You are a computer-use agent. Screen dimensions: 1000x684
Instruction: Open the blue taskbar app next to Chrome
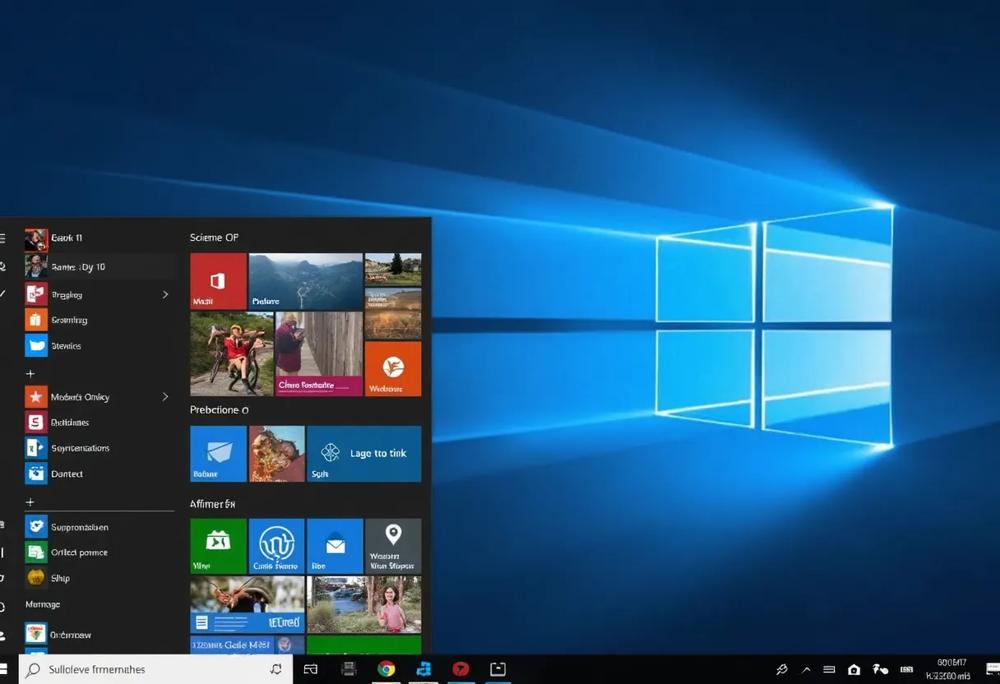pyautogui.click(x=423, y=669)
